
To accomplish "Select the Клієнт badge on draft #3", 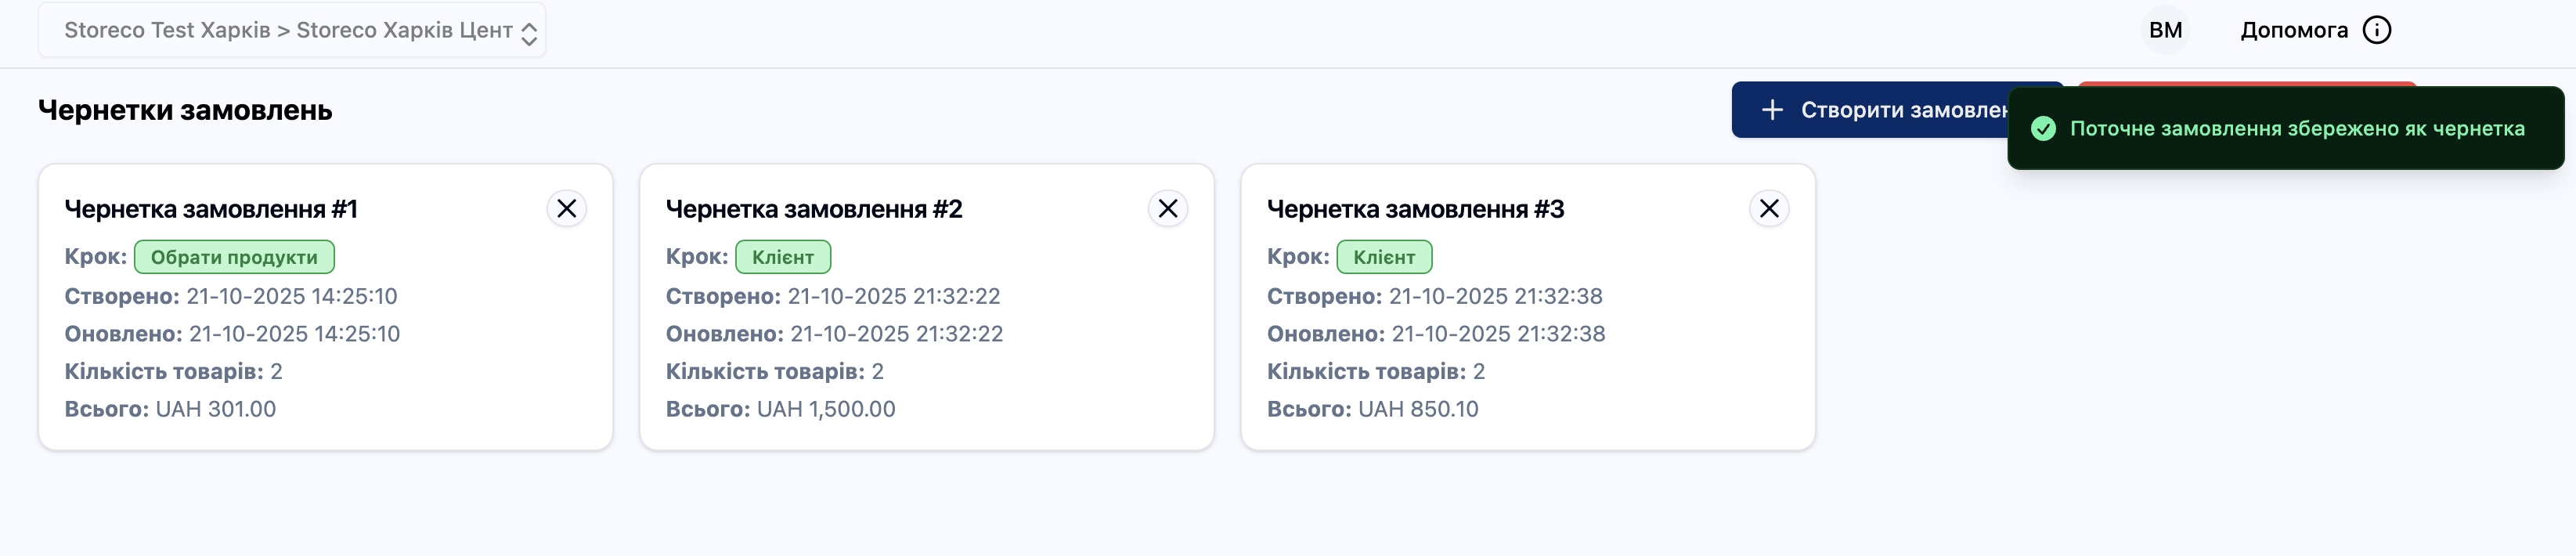I will point(1385,256).
